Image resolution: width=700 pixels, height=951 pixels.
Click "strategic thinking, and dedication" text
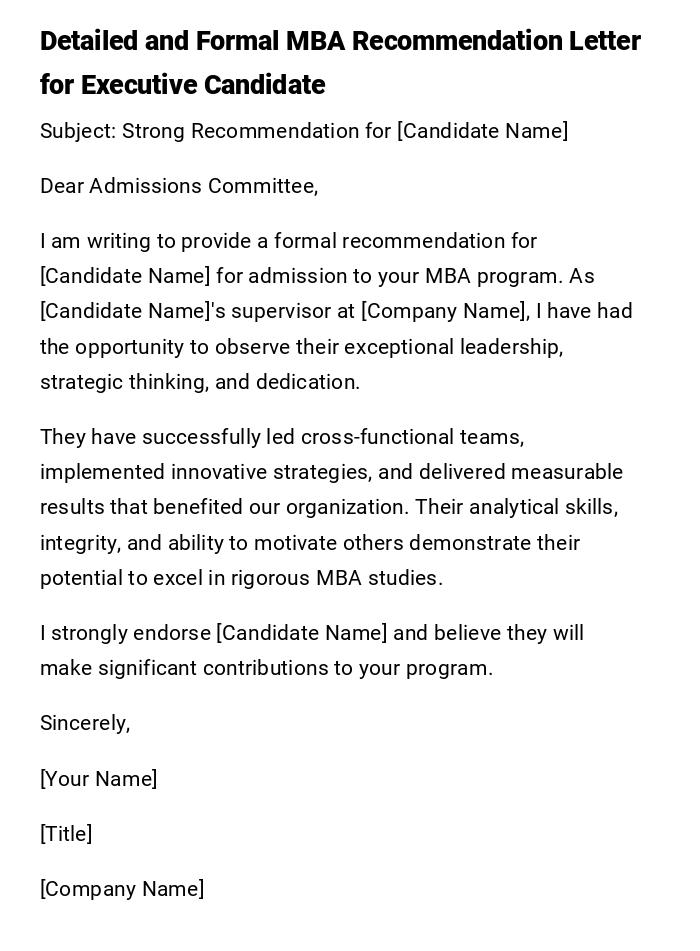click(200, 382)
